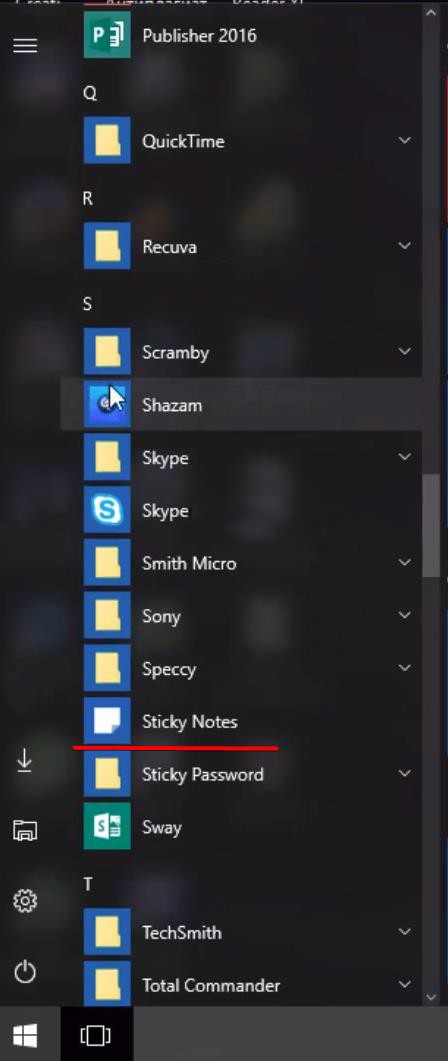The height and width of the screenshot is (1061, 448).
Task: Click the scrollbar down arrow
Action: coord(431,997)
